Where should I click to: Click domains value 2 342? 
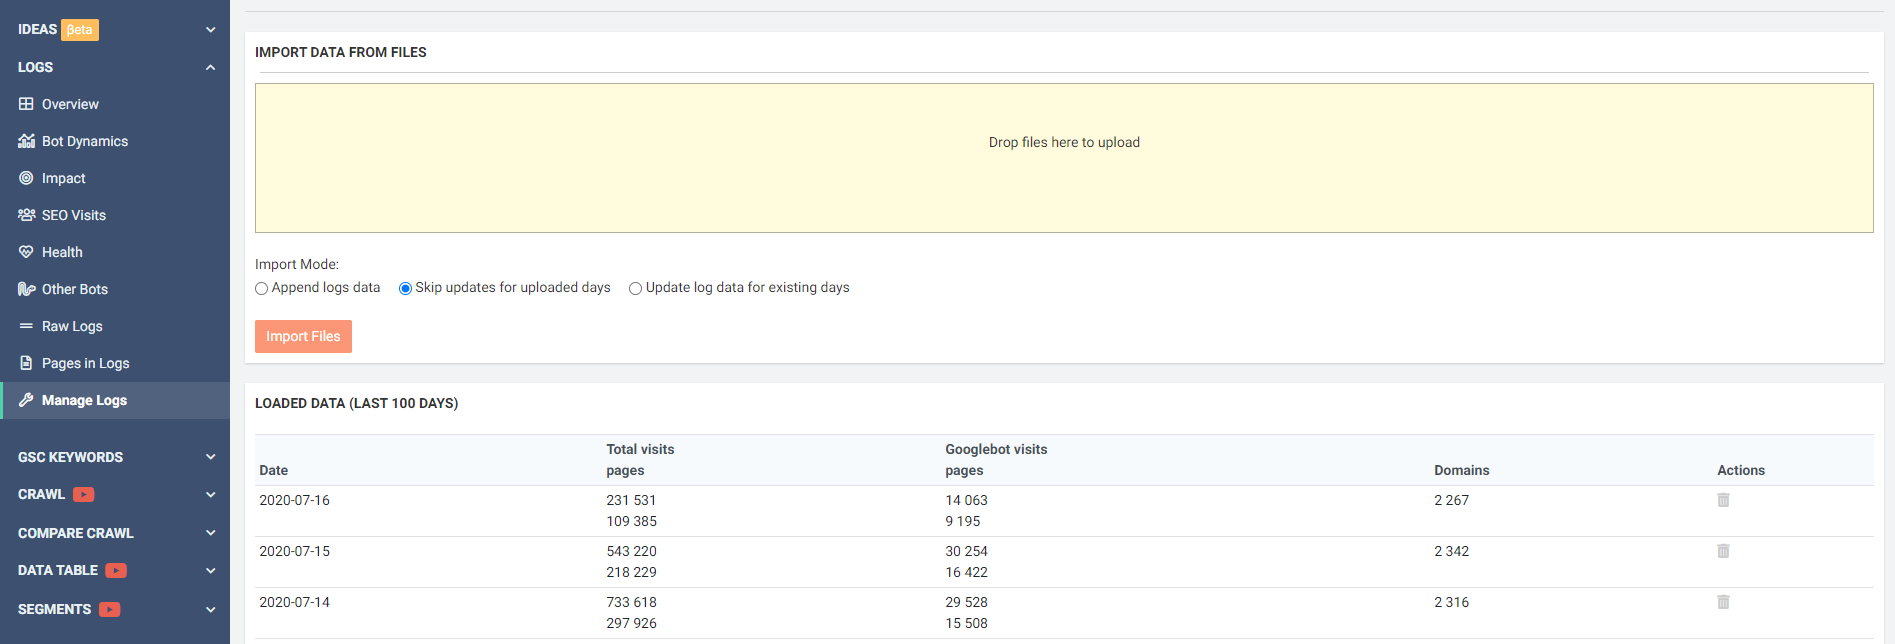[1451, 551]
